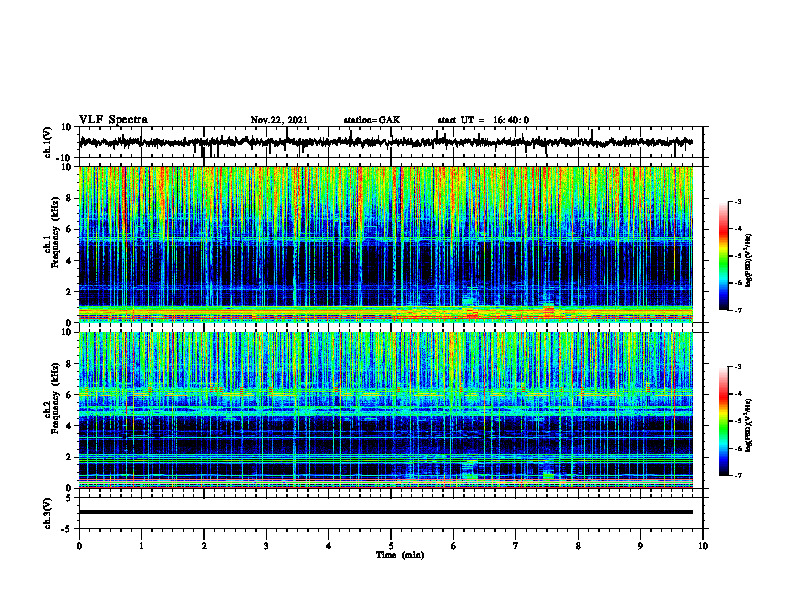This screenshot has width=792, height=612.
Task: Click time-axis tick label "6"
Action: pos(454,546)
